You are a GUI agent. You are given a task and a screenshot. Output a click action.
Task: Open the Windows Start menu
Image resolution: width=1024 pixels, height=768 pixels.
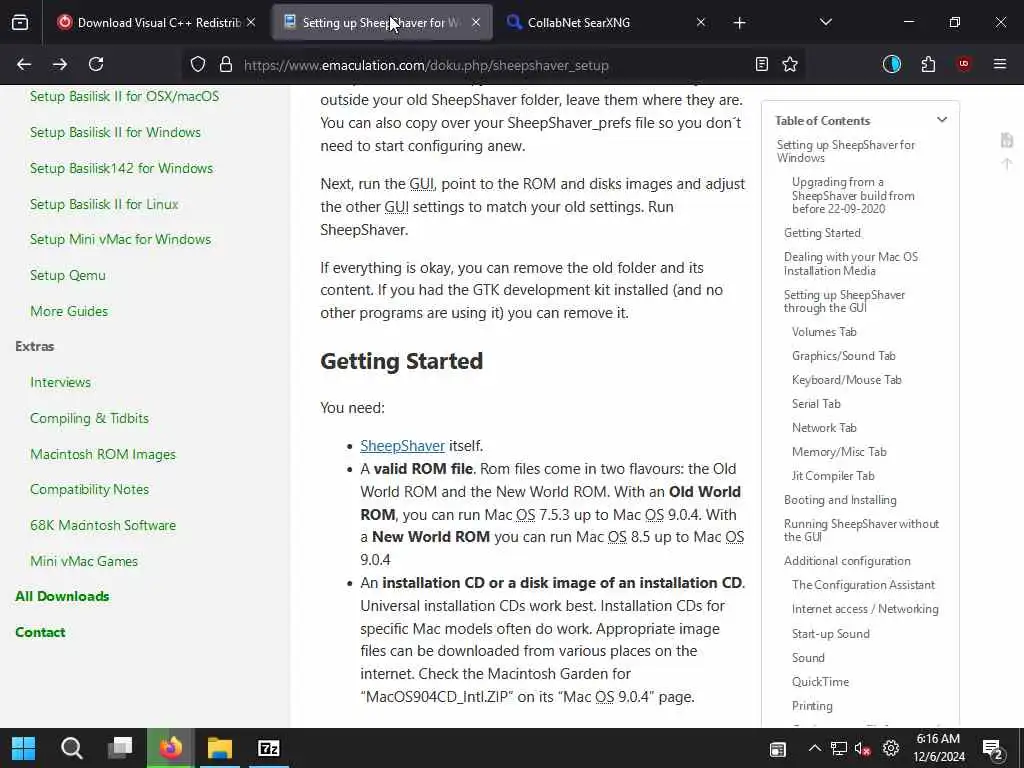(24, 748)
